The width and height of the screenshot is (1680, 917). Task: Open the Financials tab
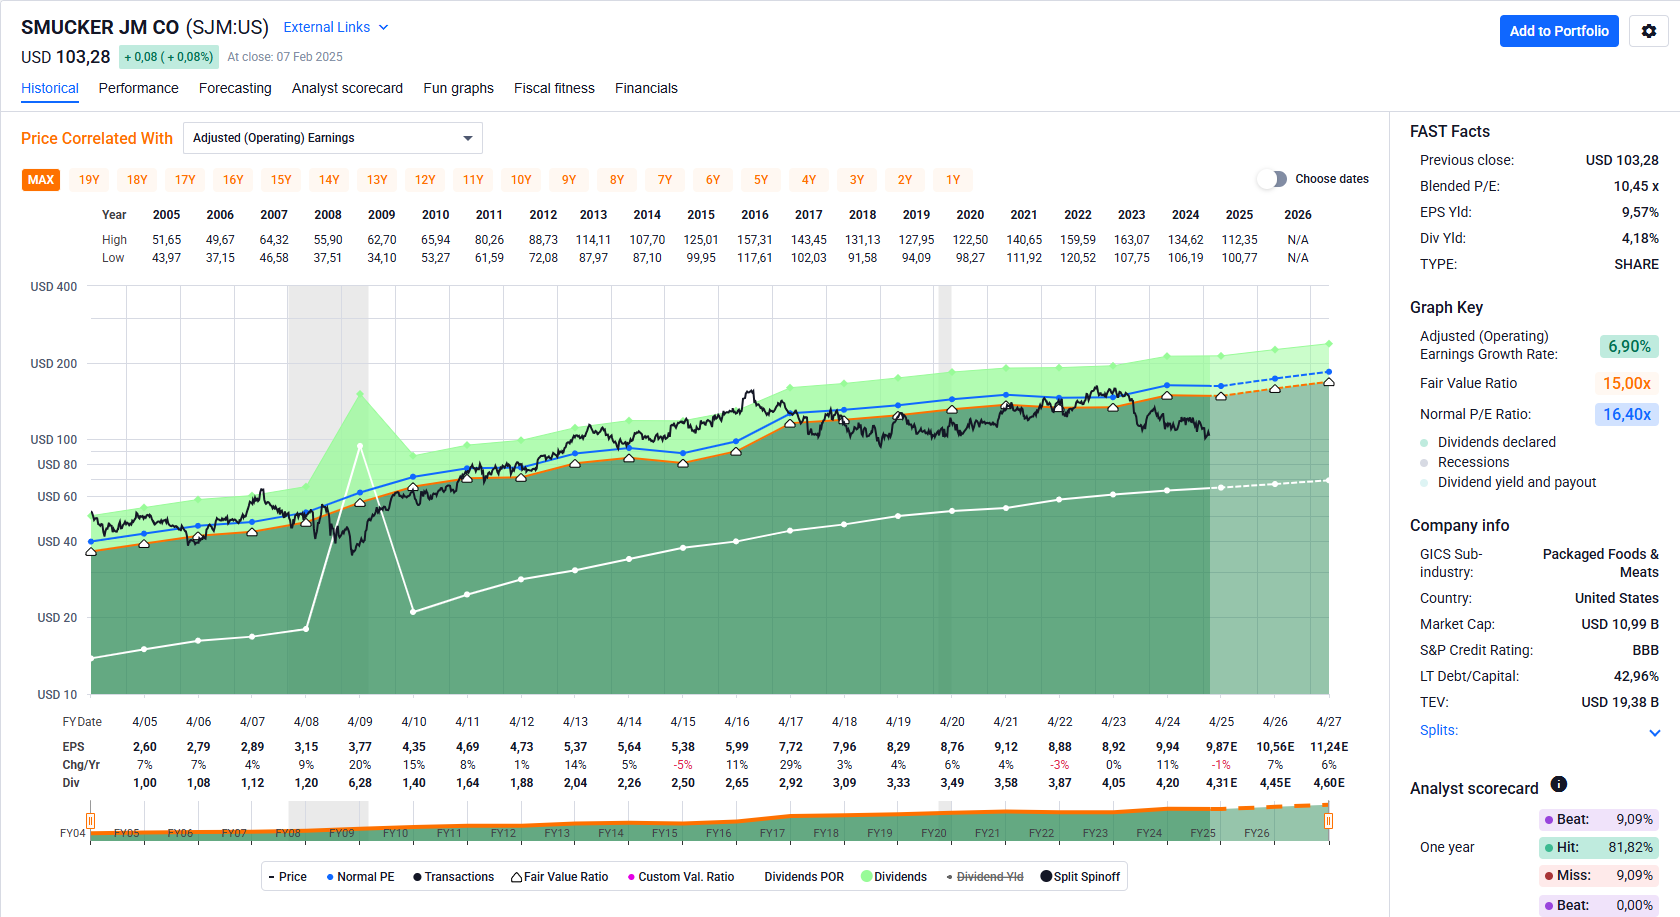pyautogui.click(x=646, y=88)
